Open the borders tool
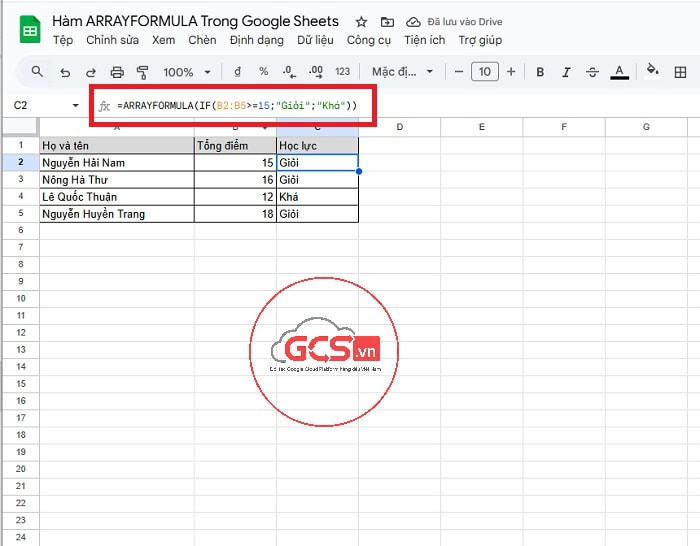The height and width of the screenshot is (546, 700). pyautogui.click(x=681, y=72)
